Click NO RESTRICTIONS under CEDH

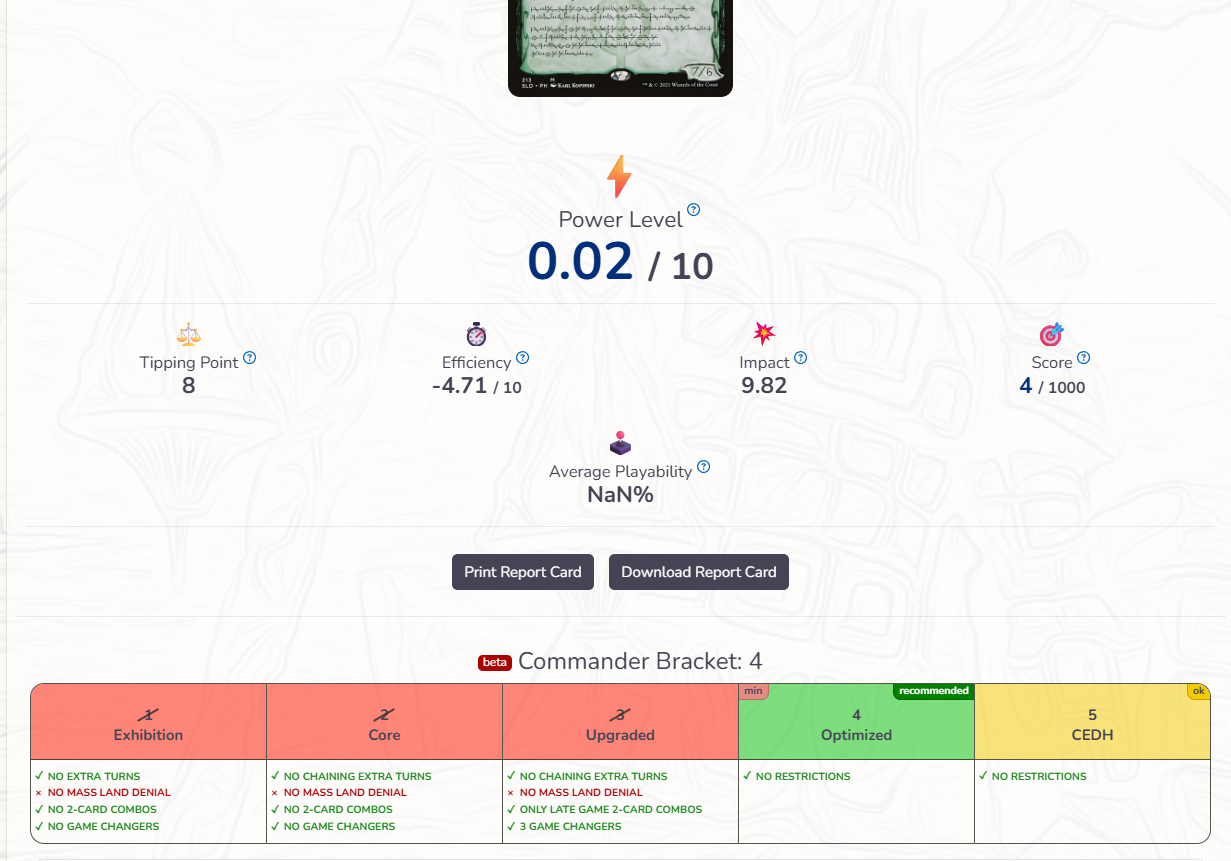tap(1039, 776)
